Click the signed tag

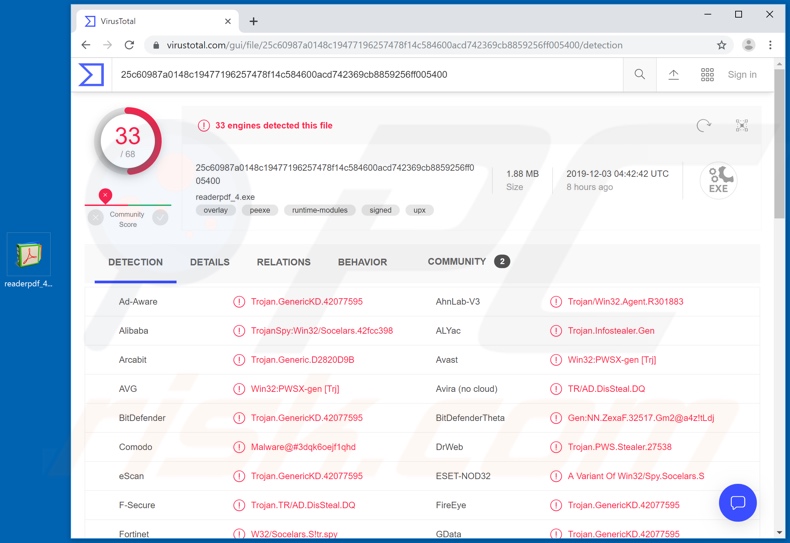[x=380, y=210]
